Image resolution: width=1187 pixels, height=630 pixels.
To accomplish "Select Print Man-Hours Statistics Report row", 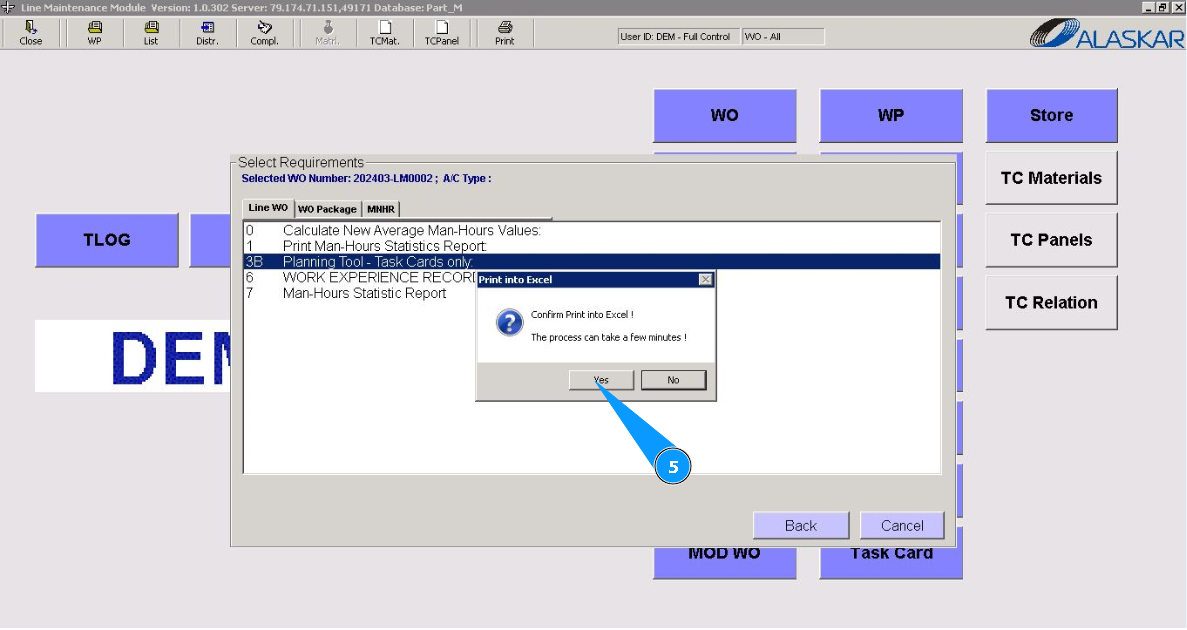I will coord(591,246).
